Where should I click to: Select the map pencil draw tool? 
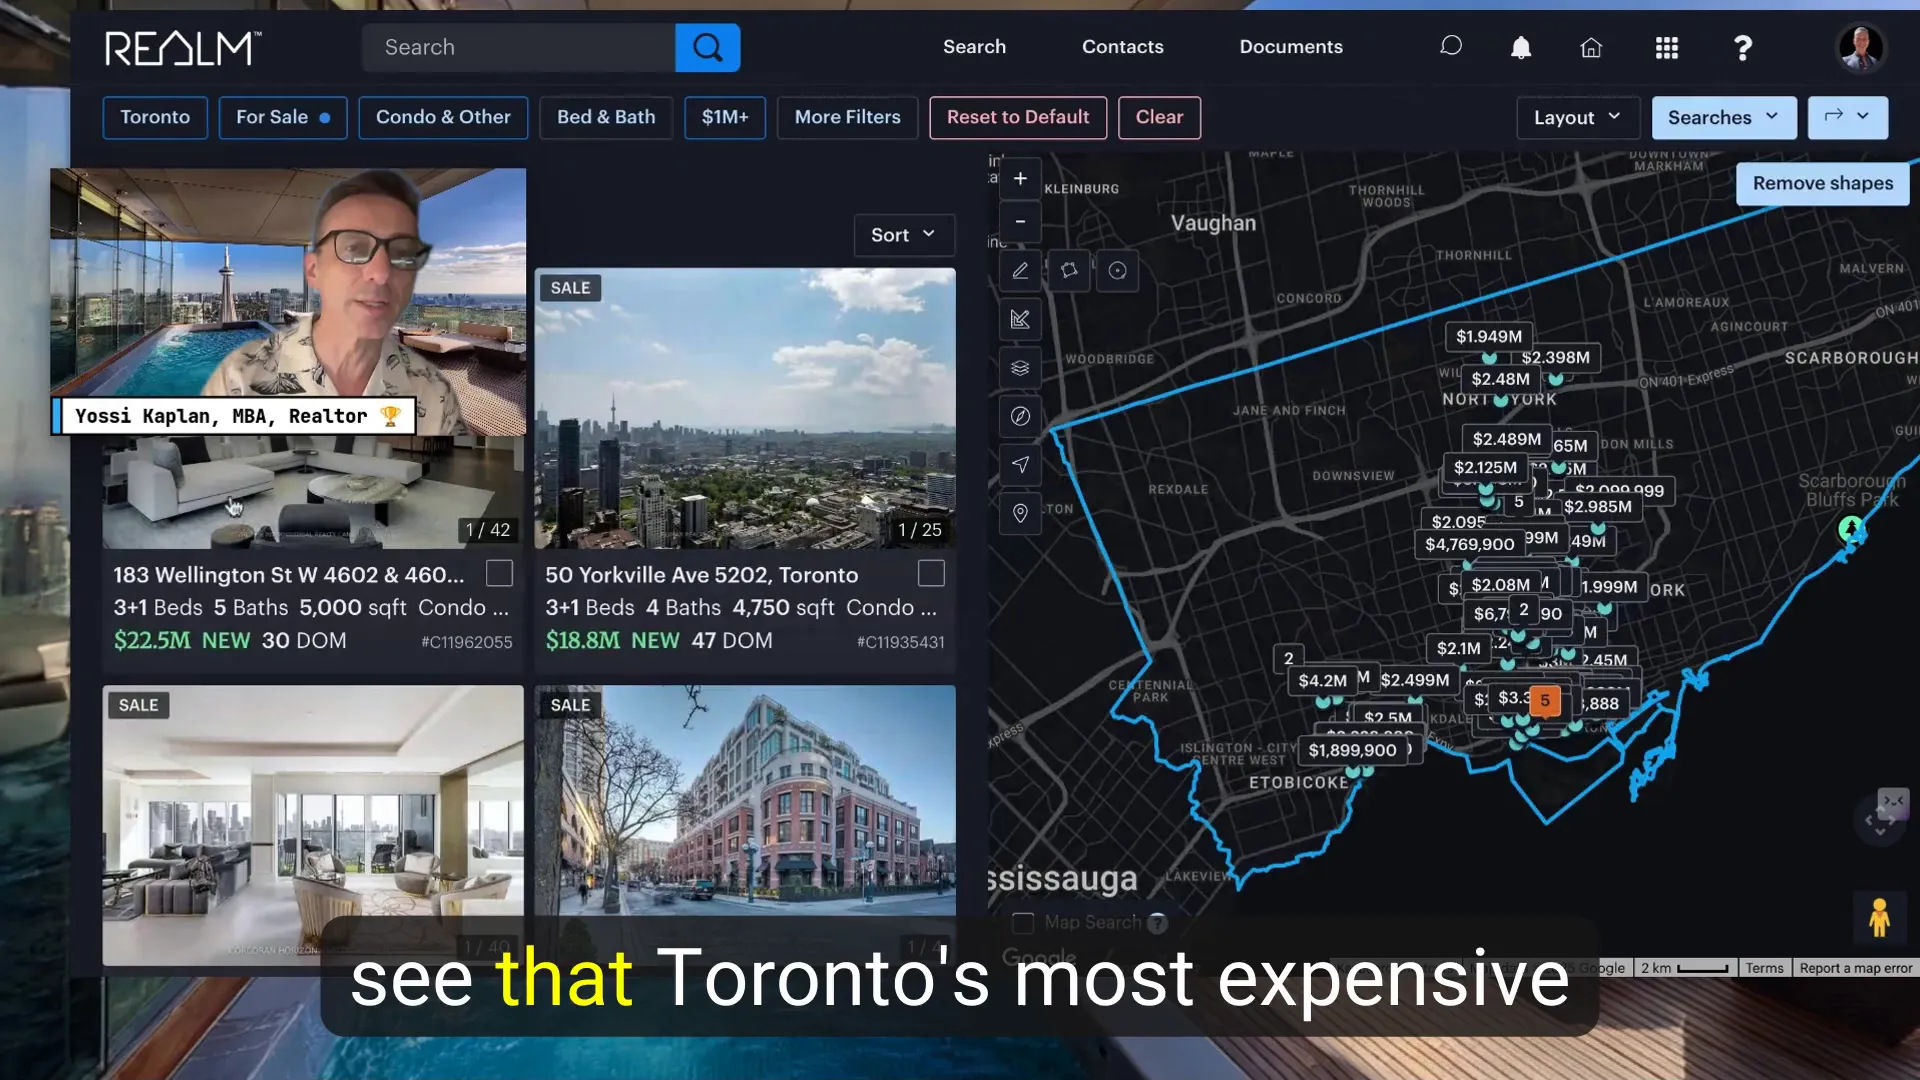click(x=1020, y=271)
